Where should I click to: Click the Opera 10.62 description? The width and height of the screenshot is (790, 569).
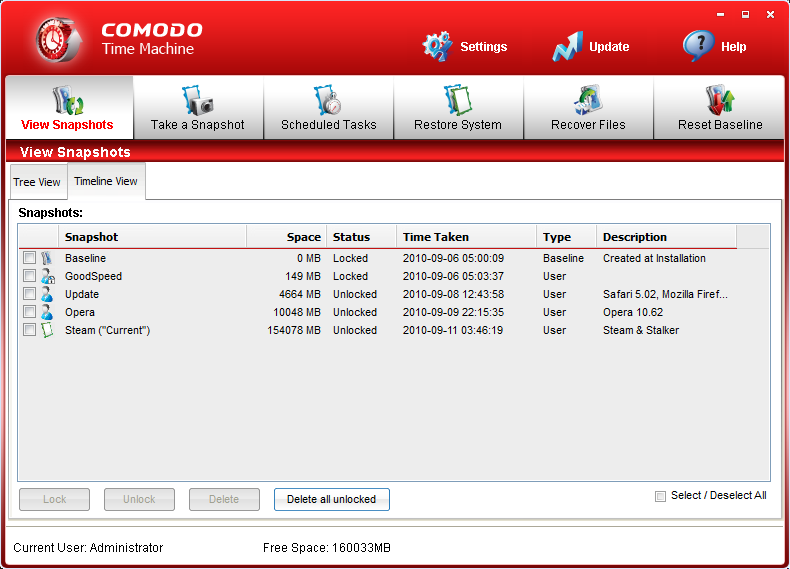(633, 312)
